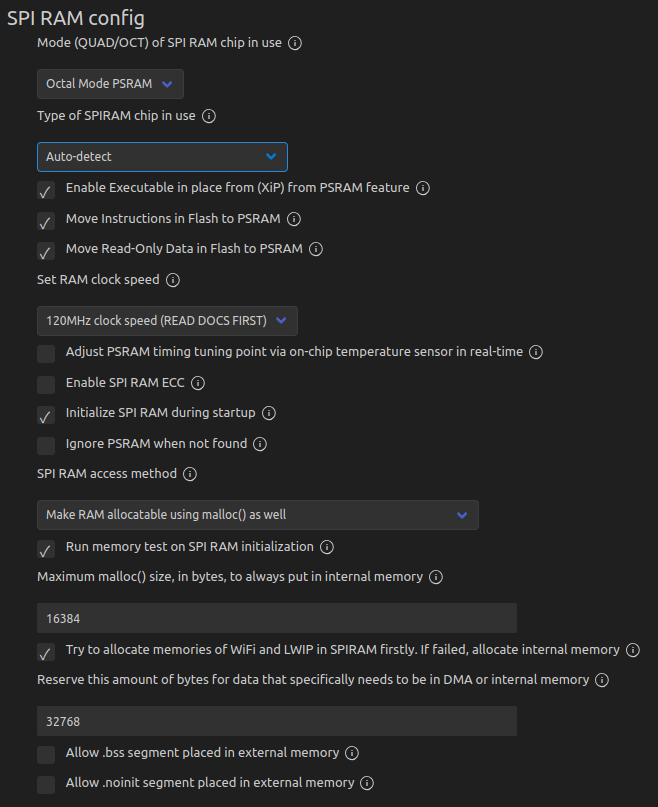Show info for Ignore PSRAM when not found
The image size is (658, 807).
259,444
